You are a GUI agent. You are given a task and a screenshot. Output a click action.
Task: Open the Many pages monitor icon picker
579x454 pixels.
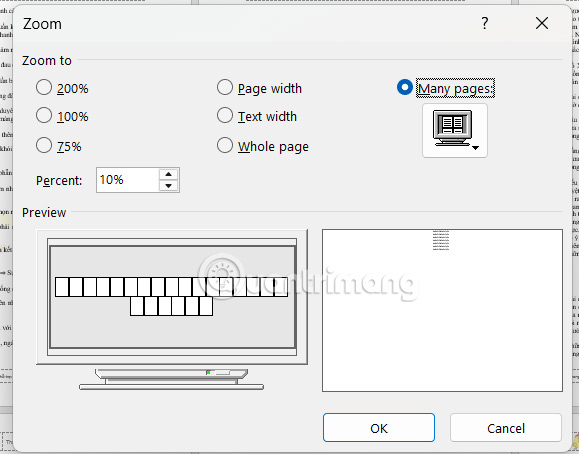[x=455, y=130]
